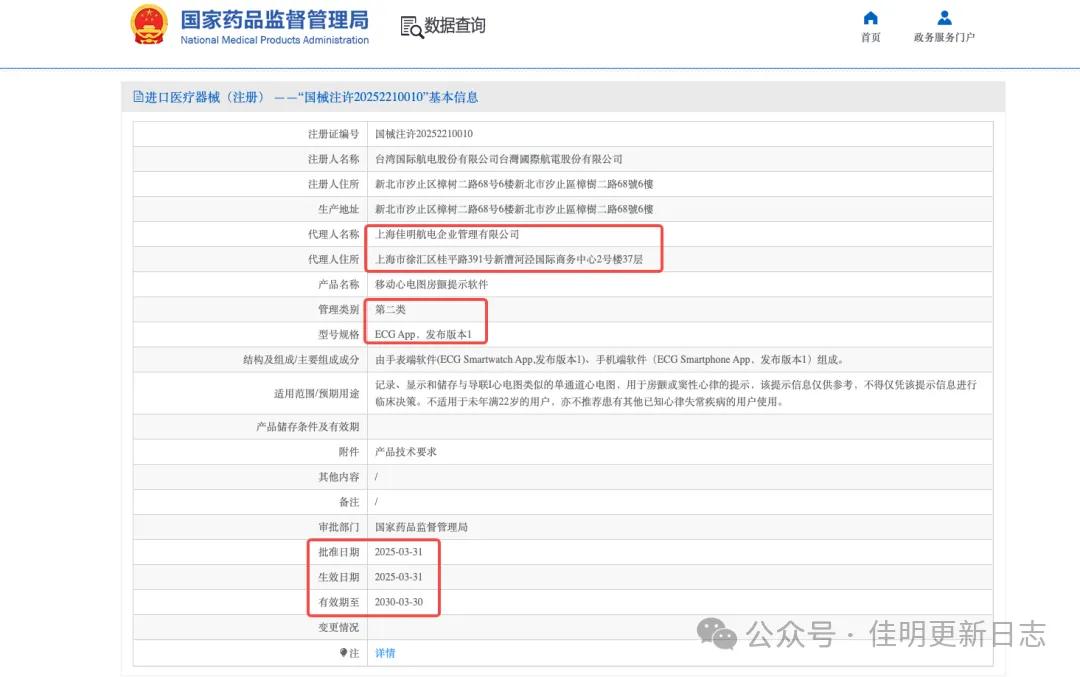The image size is (1080, 677).
Task: Select product name 移动心电图房颤提示软件
Action: pyautogui.click(x=431, y=284)
